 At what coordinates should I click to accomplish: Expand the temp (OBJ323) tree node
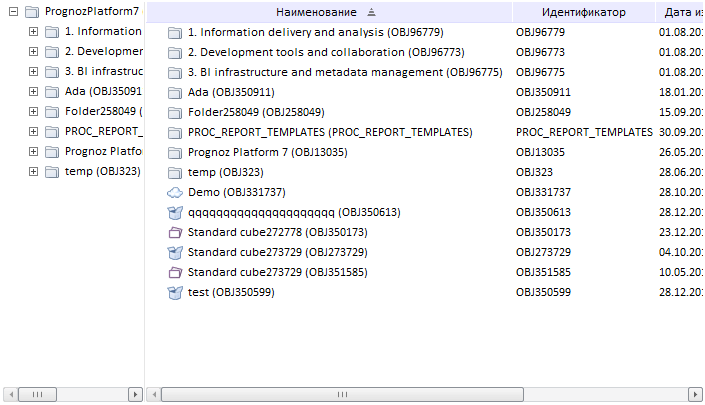pos(34,171)
